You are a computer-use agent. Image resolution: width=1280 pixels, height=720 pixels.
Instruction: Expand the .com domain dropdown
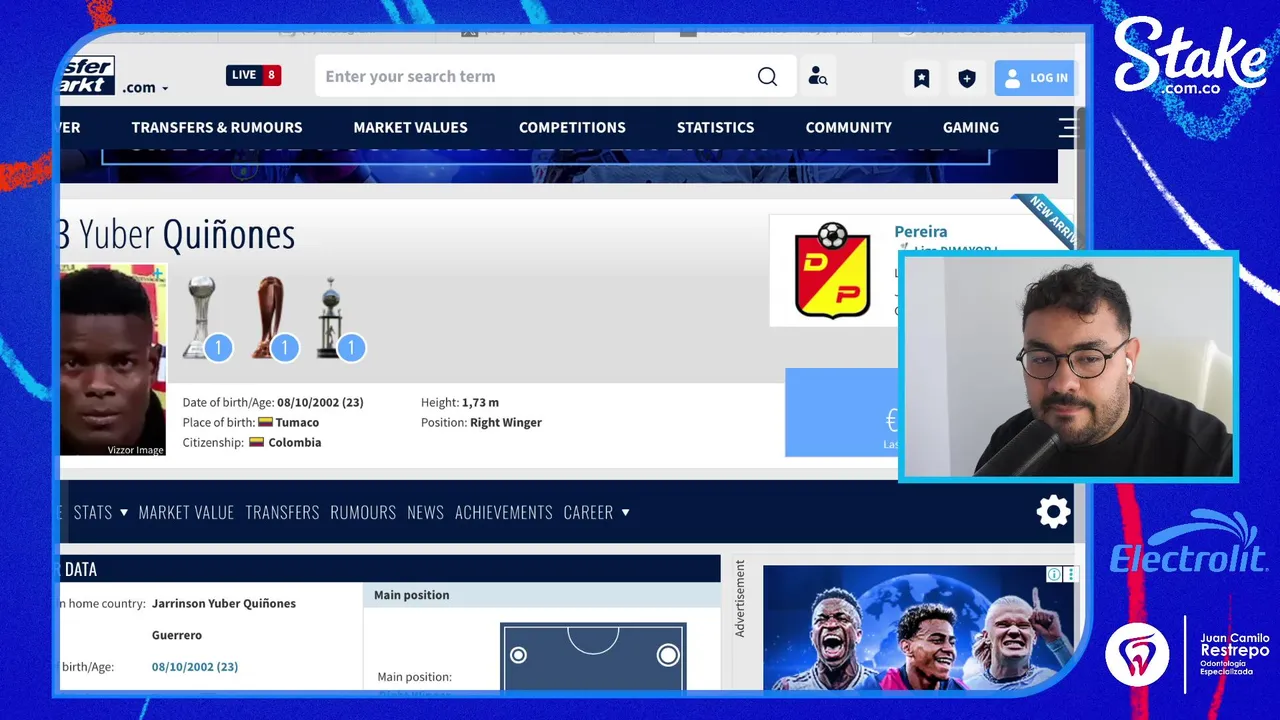(145, 88)
